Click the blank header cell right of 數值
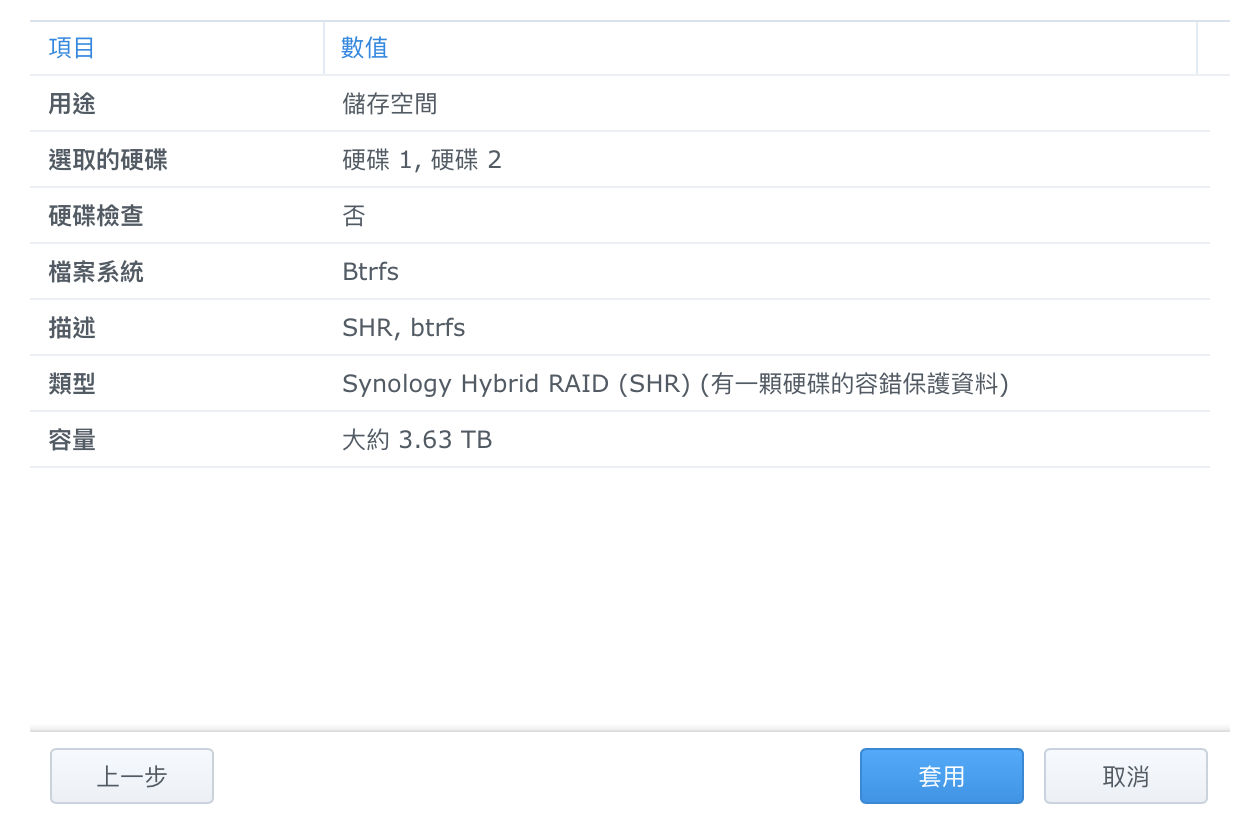This screenshot has height=818, width=1256. (1213, 48)
